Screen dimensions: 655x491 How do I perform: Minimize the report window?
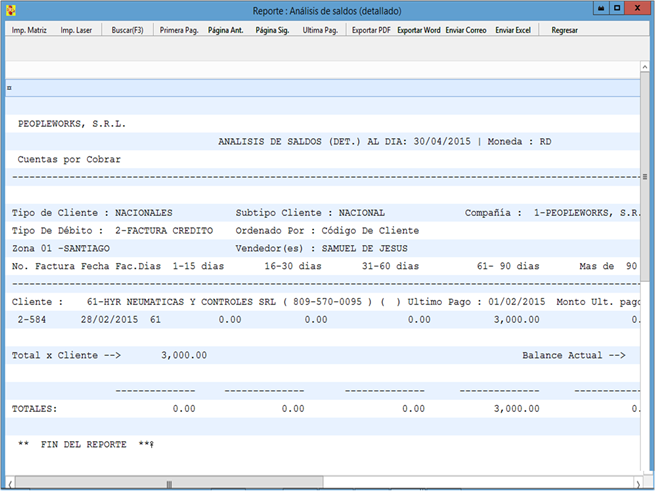coord(599,8)
